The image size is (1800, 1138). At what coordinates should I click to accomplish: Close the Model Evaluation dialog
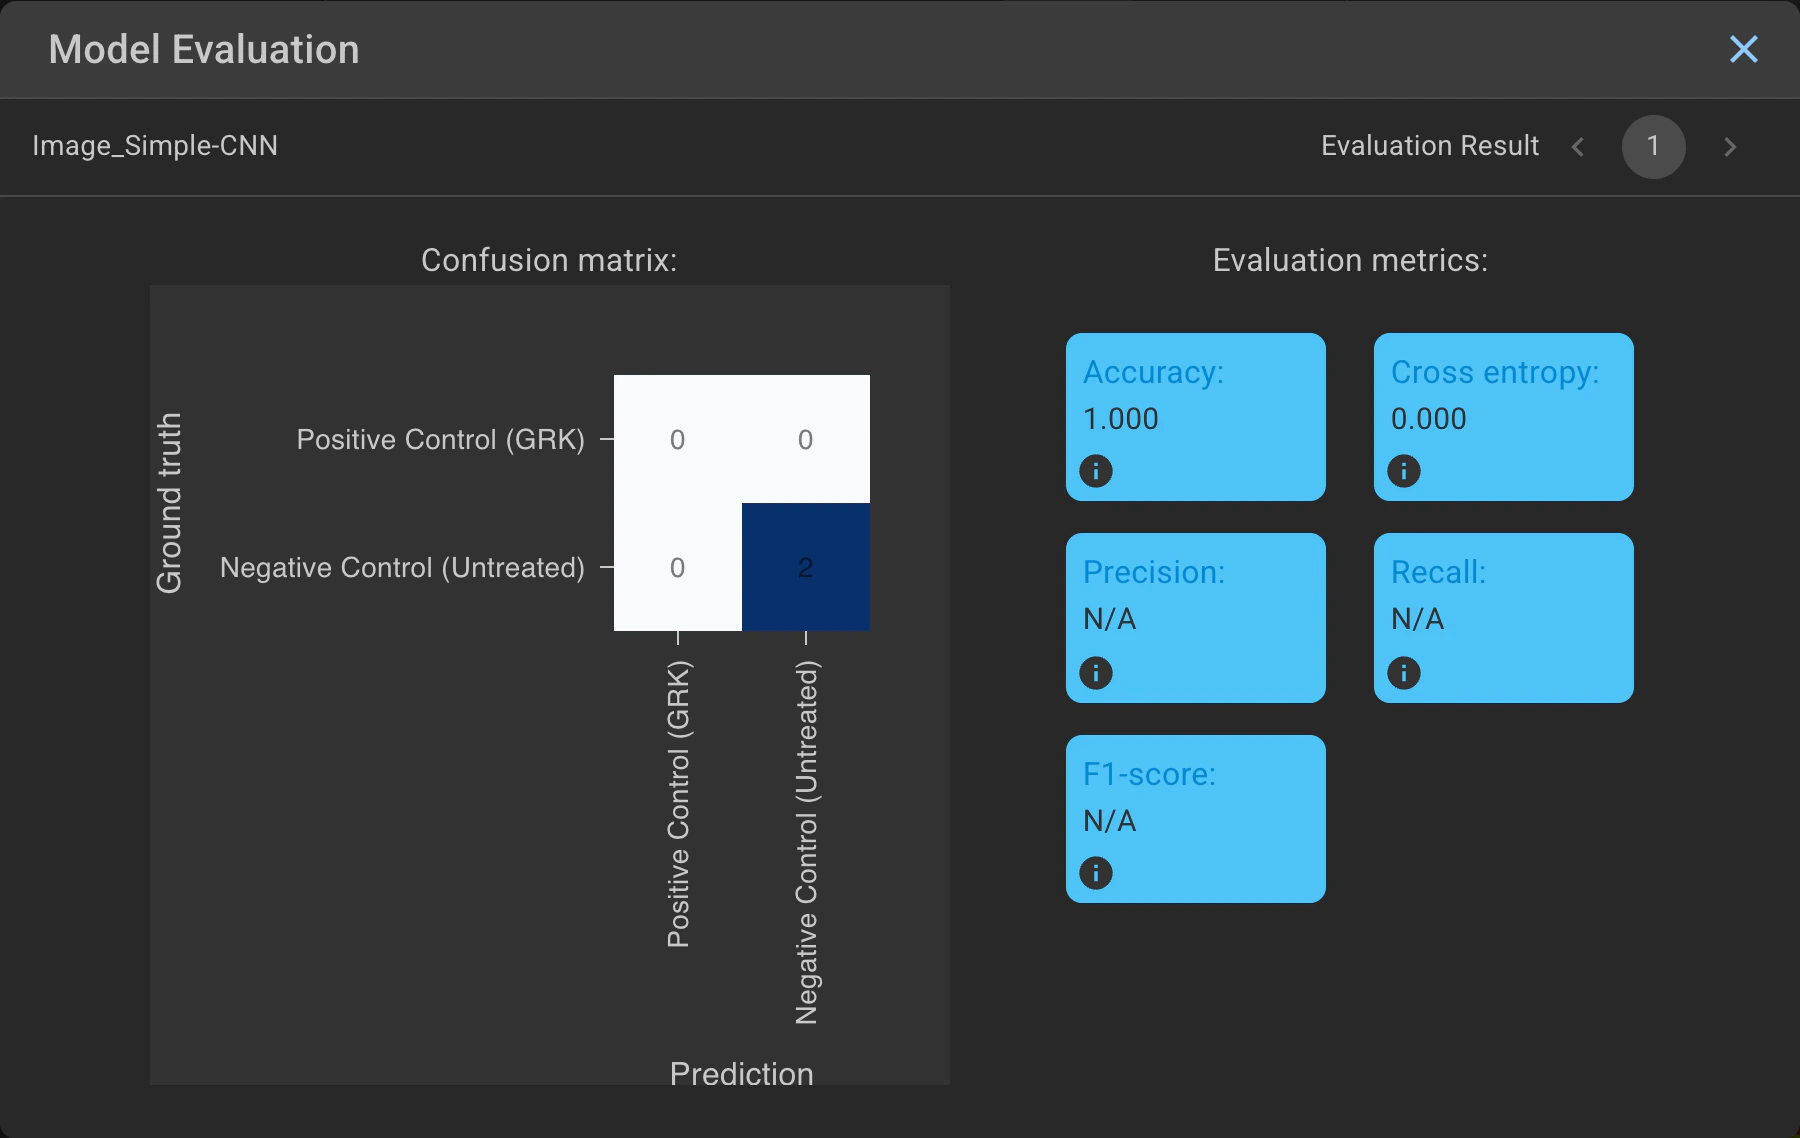pos(1743,49)
